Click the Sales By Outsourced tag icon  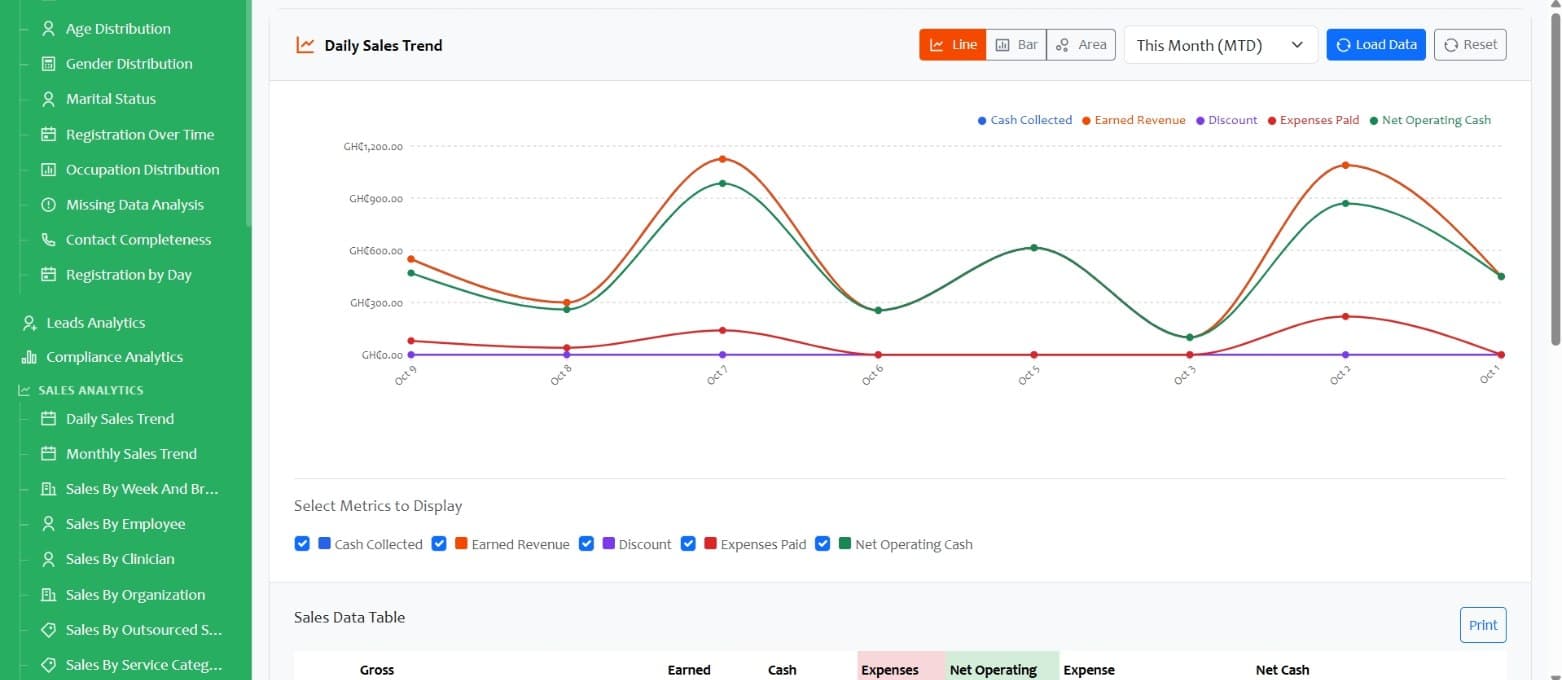coord(48,630)
